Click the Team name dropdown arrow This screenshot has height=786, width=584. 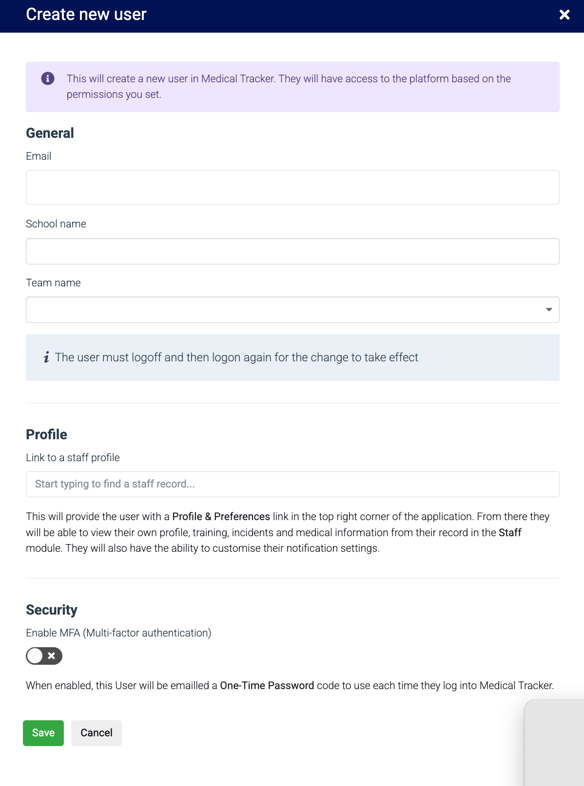549,310
